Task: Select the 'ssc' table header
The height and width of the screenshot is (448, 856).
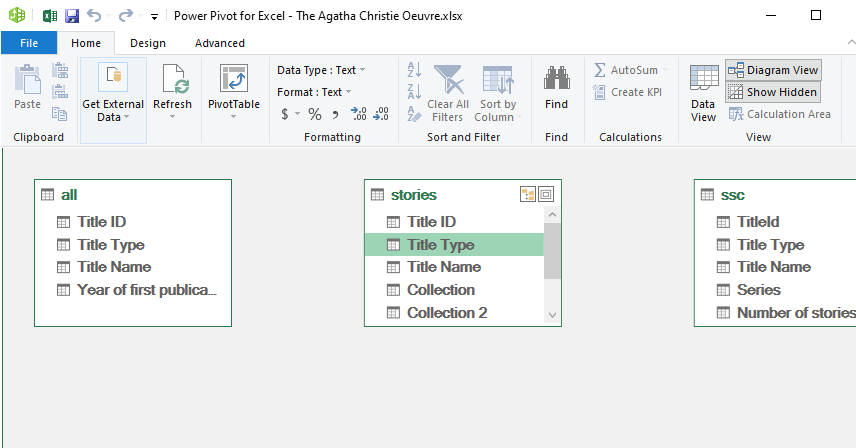Action: pyautogui.click(x=732, y=195)
